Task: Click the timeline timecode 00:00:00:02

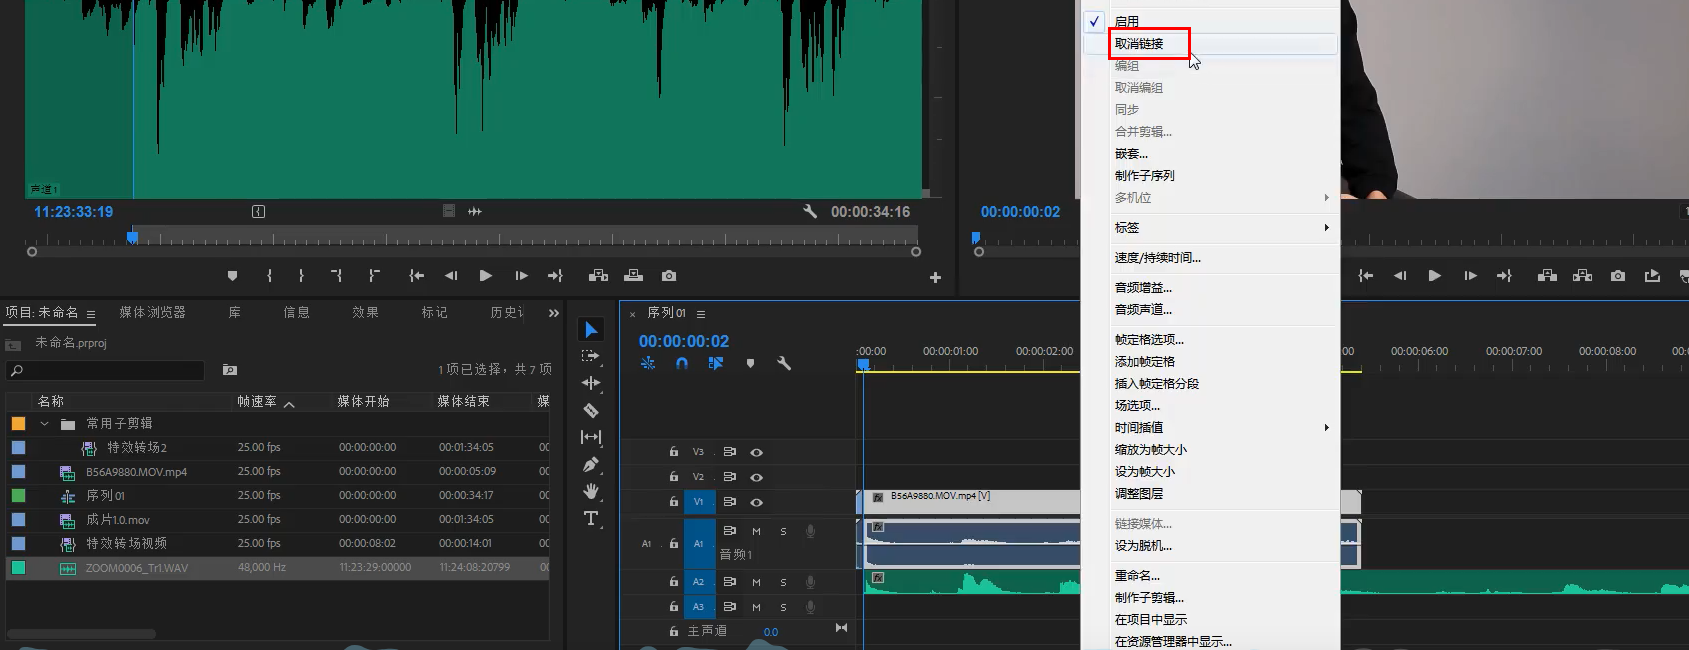Action: click(x=684, y=341)
